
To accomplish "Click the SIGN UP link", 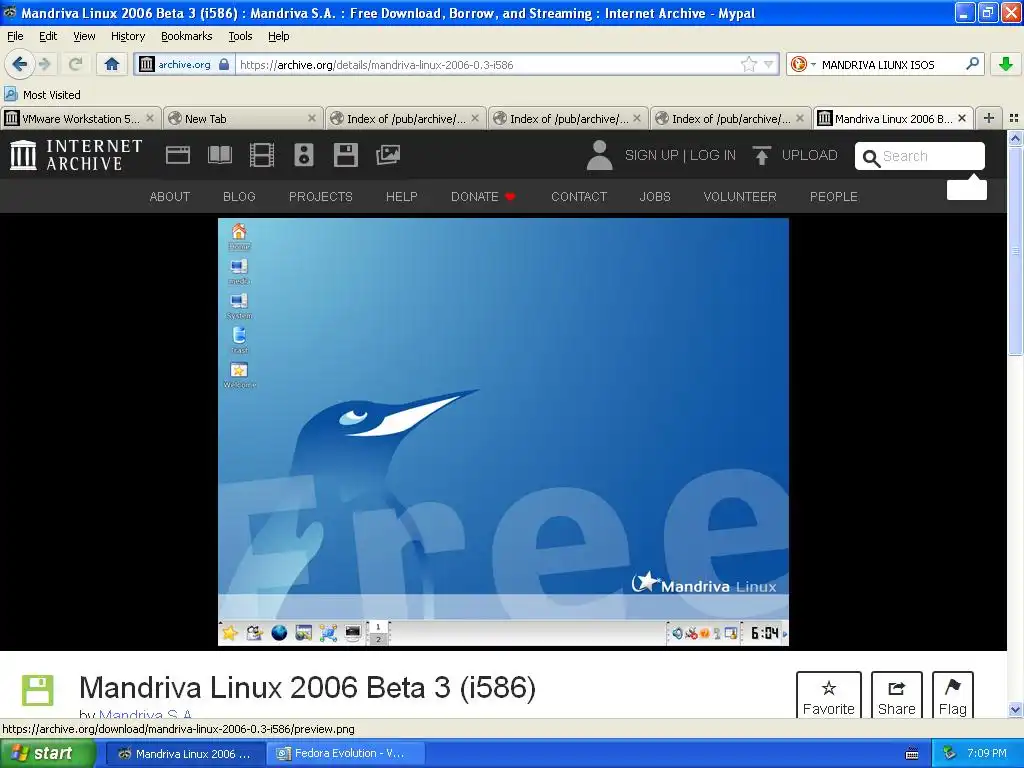I will pyautogui.click(x=651, y=155).
